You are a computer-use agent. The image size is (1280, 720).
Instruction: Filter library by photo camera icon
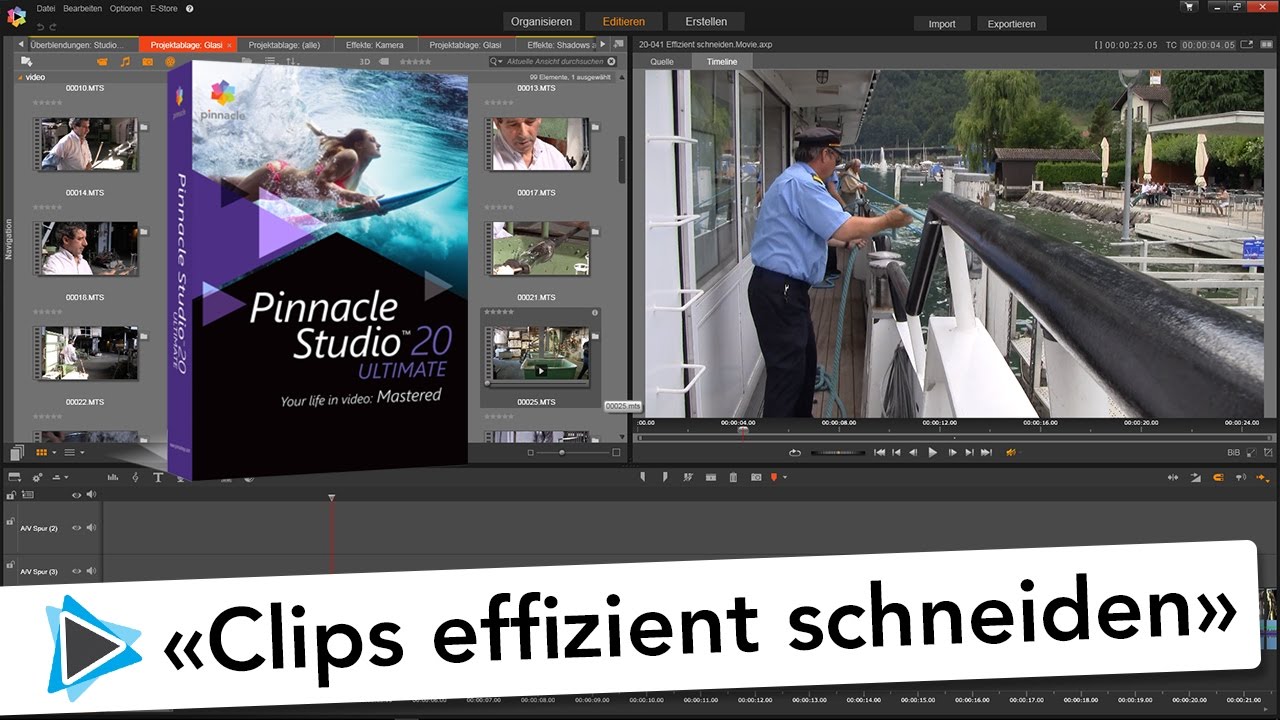click(x=148, y=62)
